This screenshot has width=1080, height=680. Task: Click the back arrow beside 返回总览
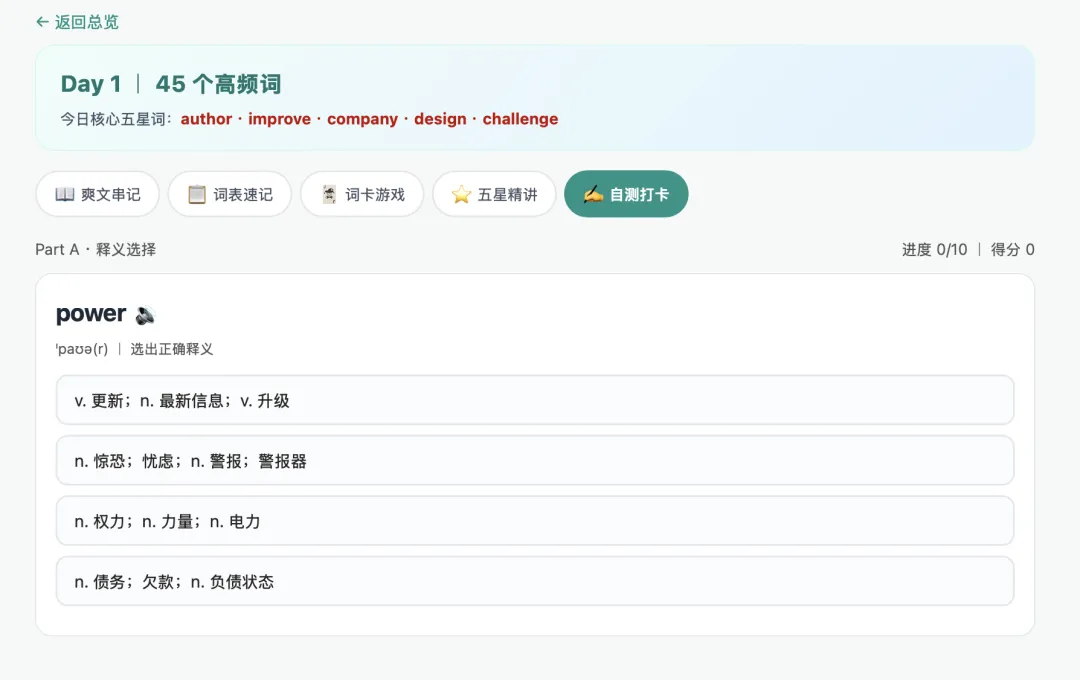coord(42,22)
